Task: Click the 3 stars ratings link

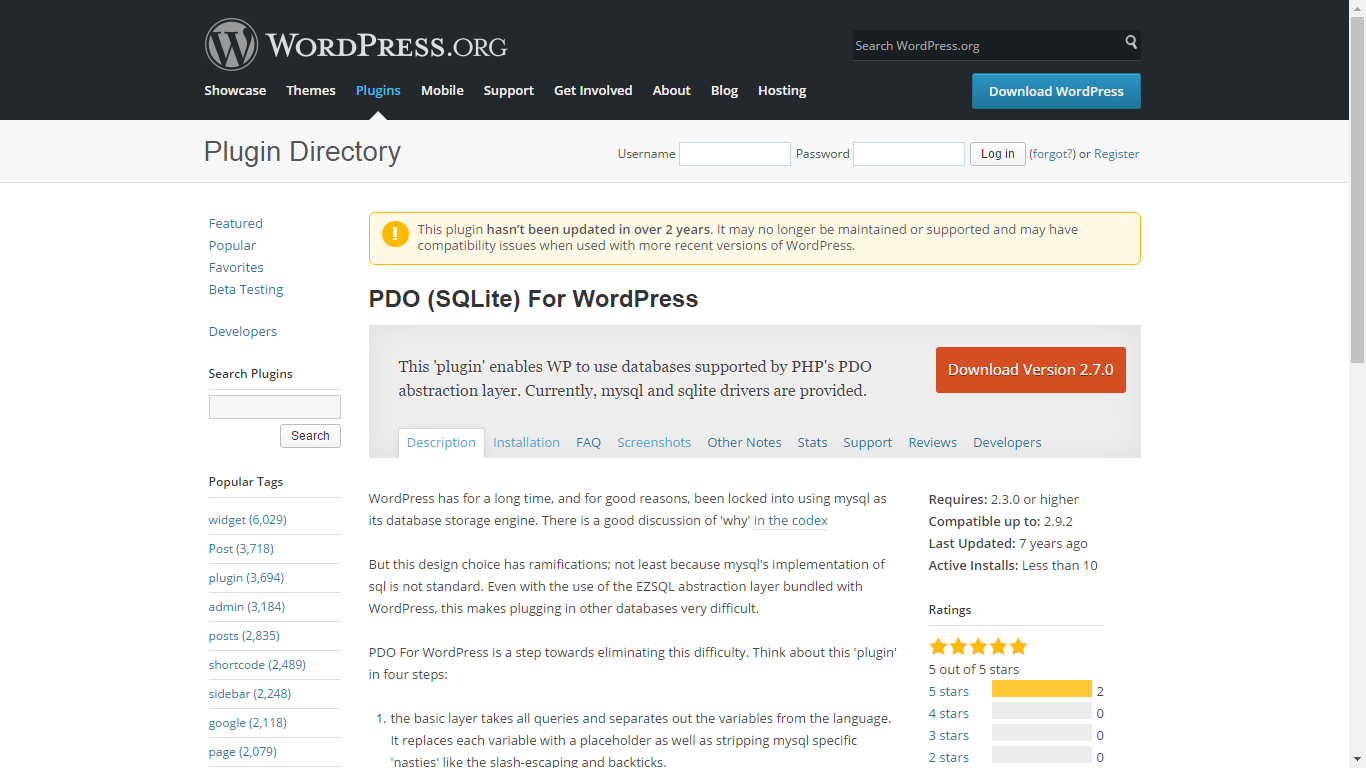Action: point(949,735)
